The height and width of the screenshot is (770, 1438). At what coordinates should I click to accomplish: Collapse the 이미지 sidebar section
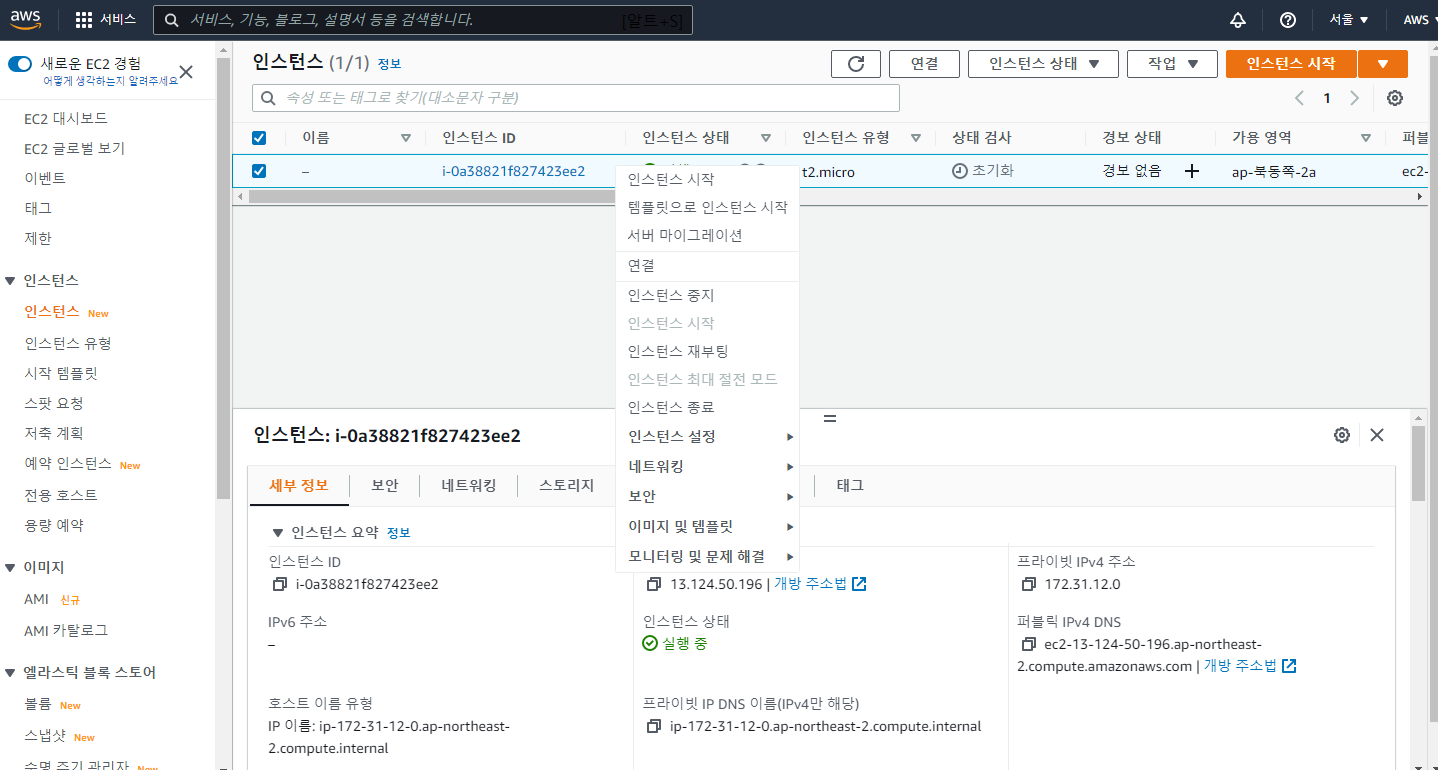pos(11,568)
